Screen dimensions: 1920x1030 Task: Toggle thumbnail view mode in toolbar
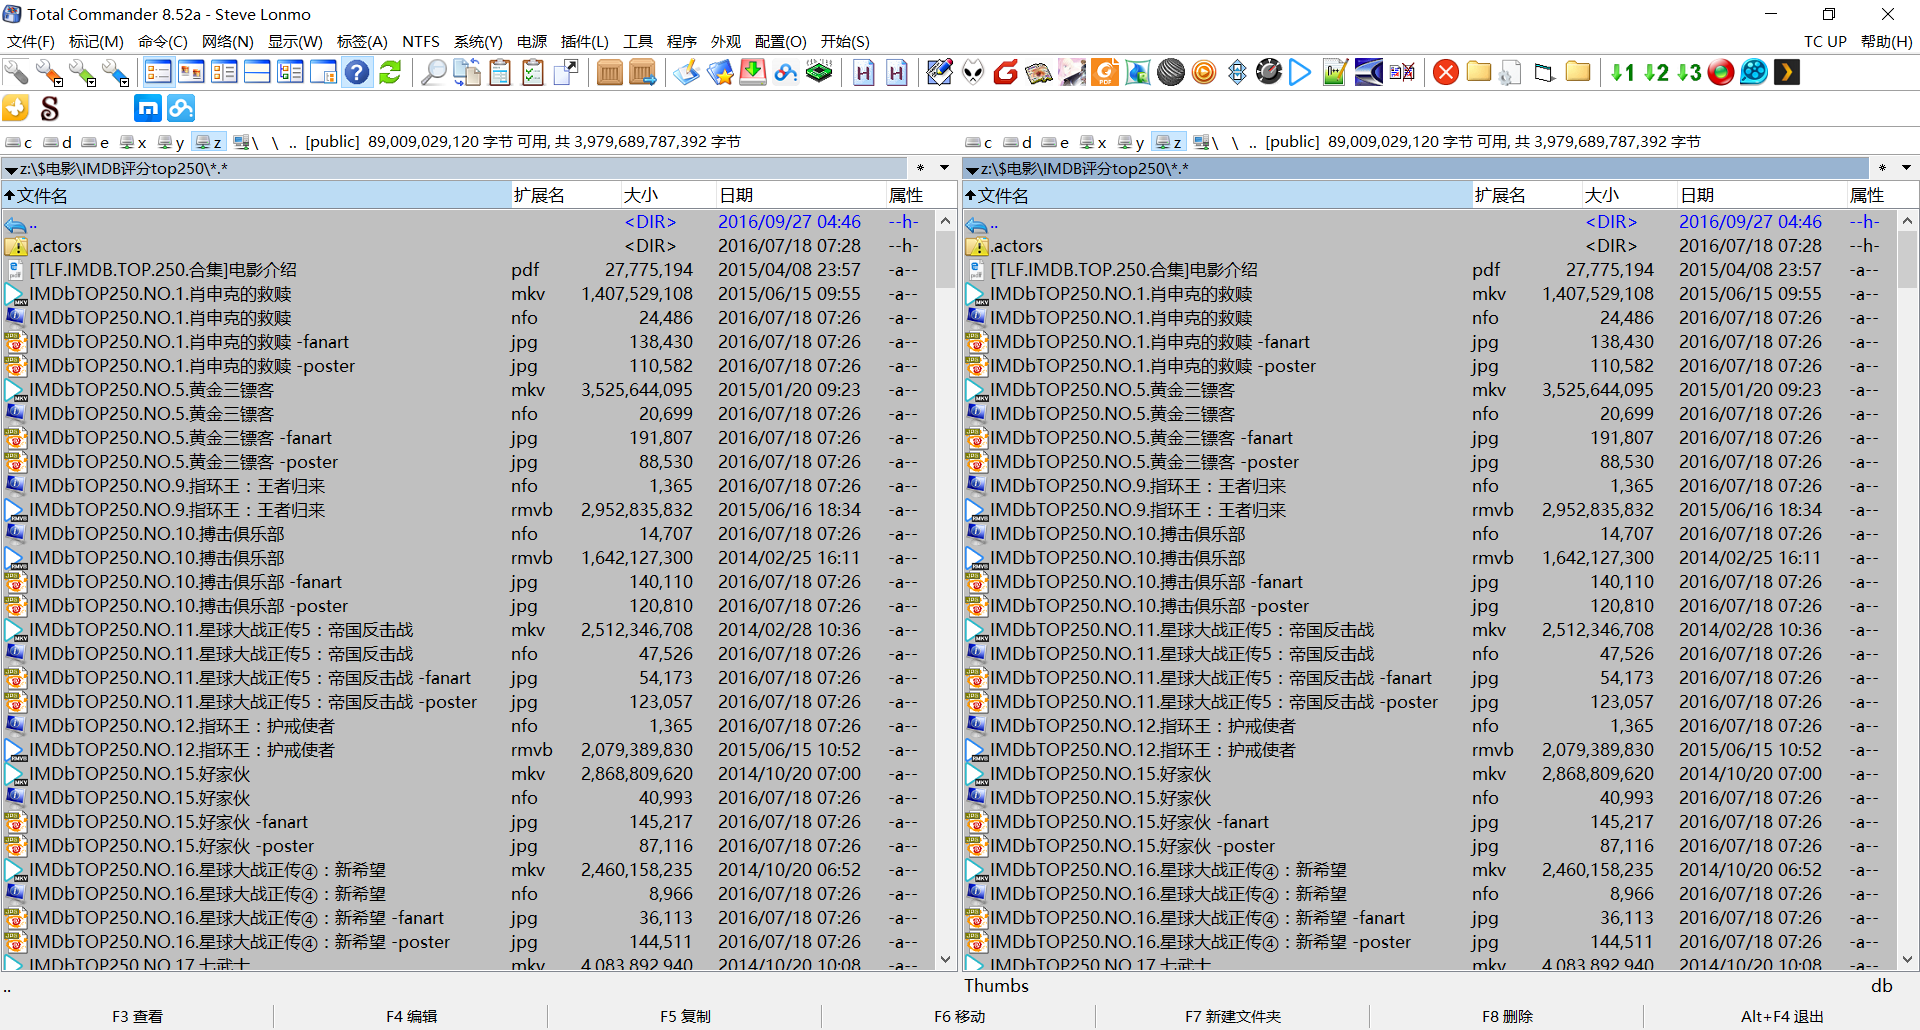pos(191,72)
